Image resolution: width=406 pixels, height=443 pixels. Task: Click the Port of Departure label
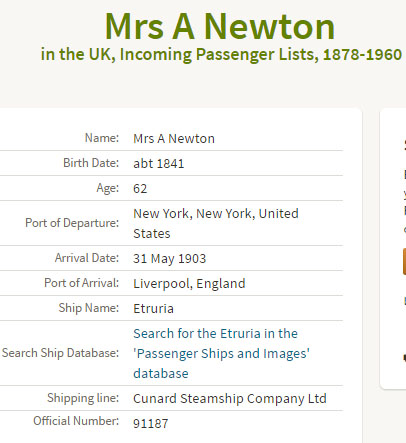[72, 223]
